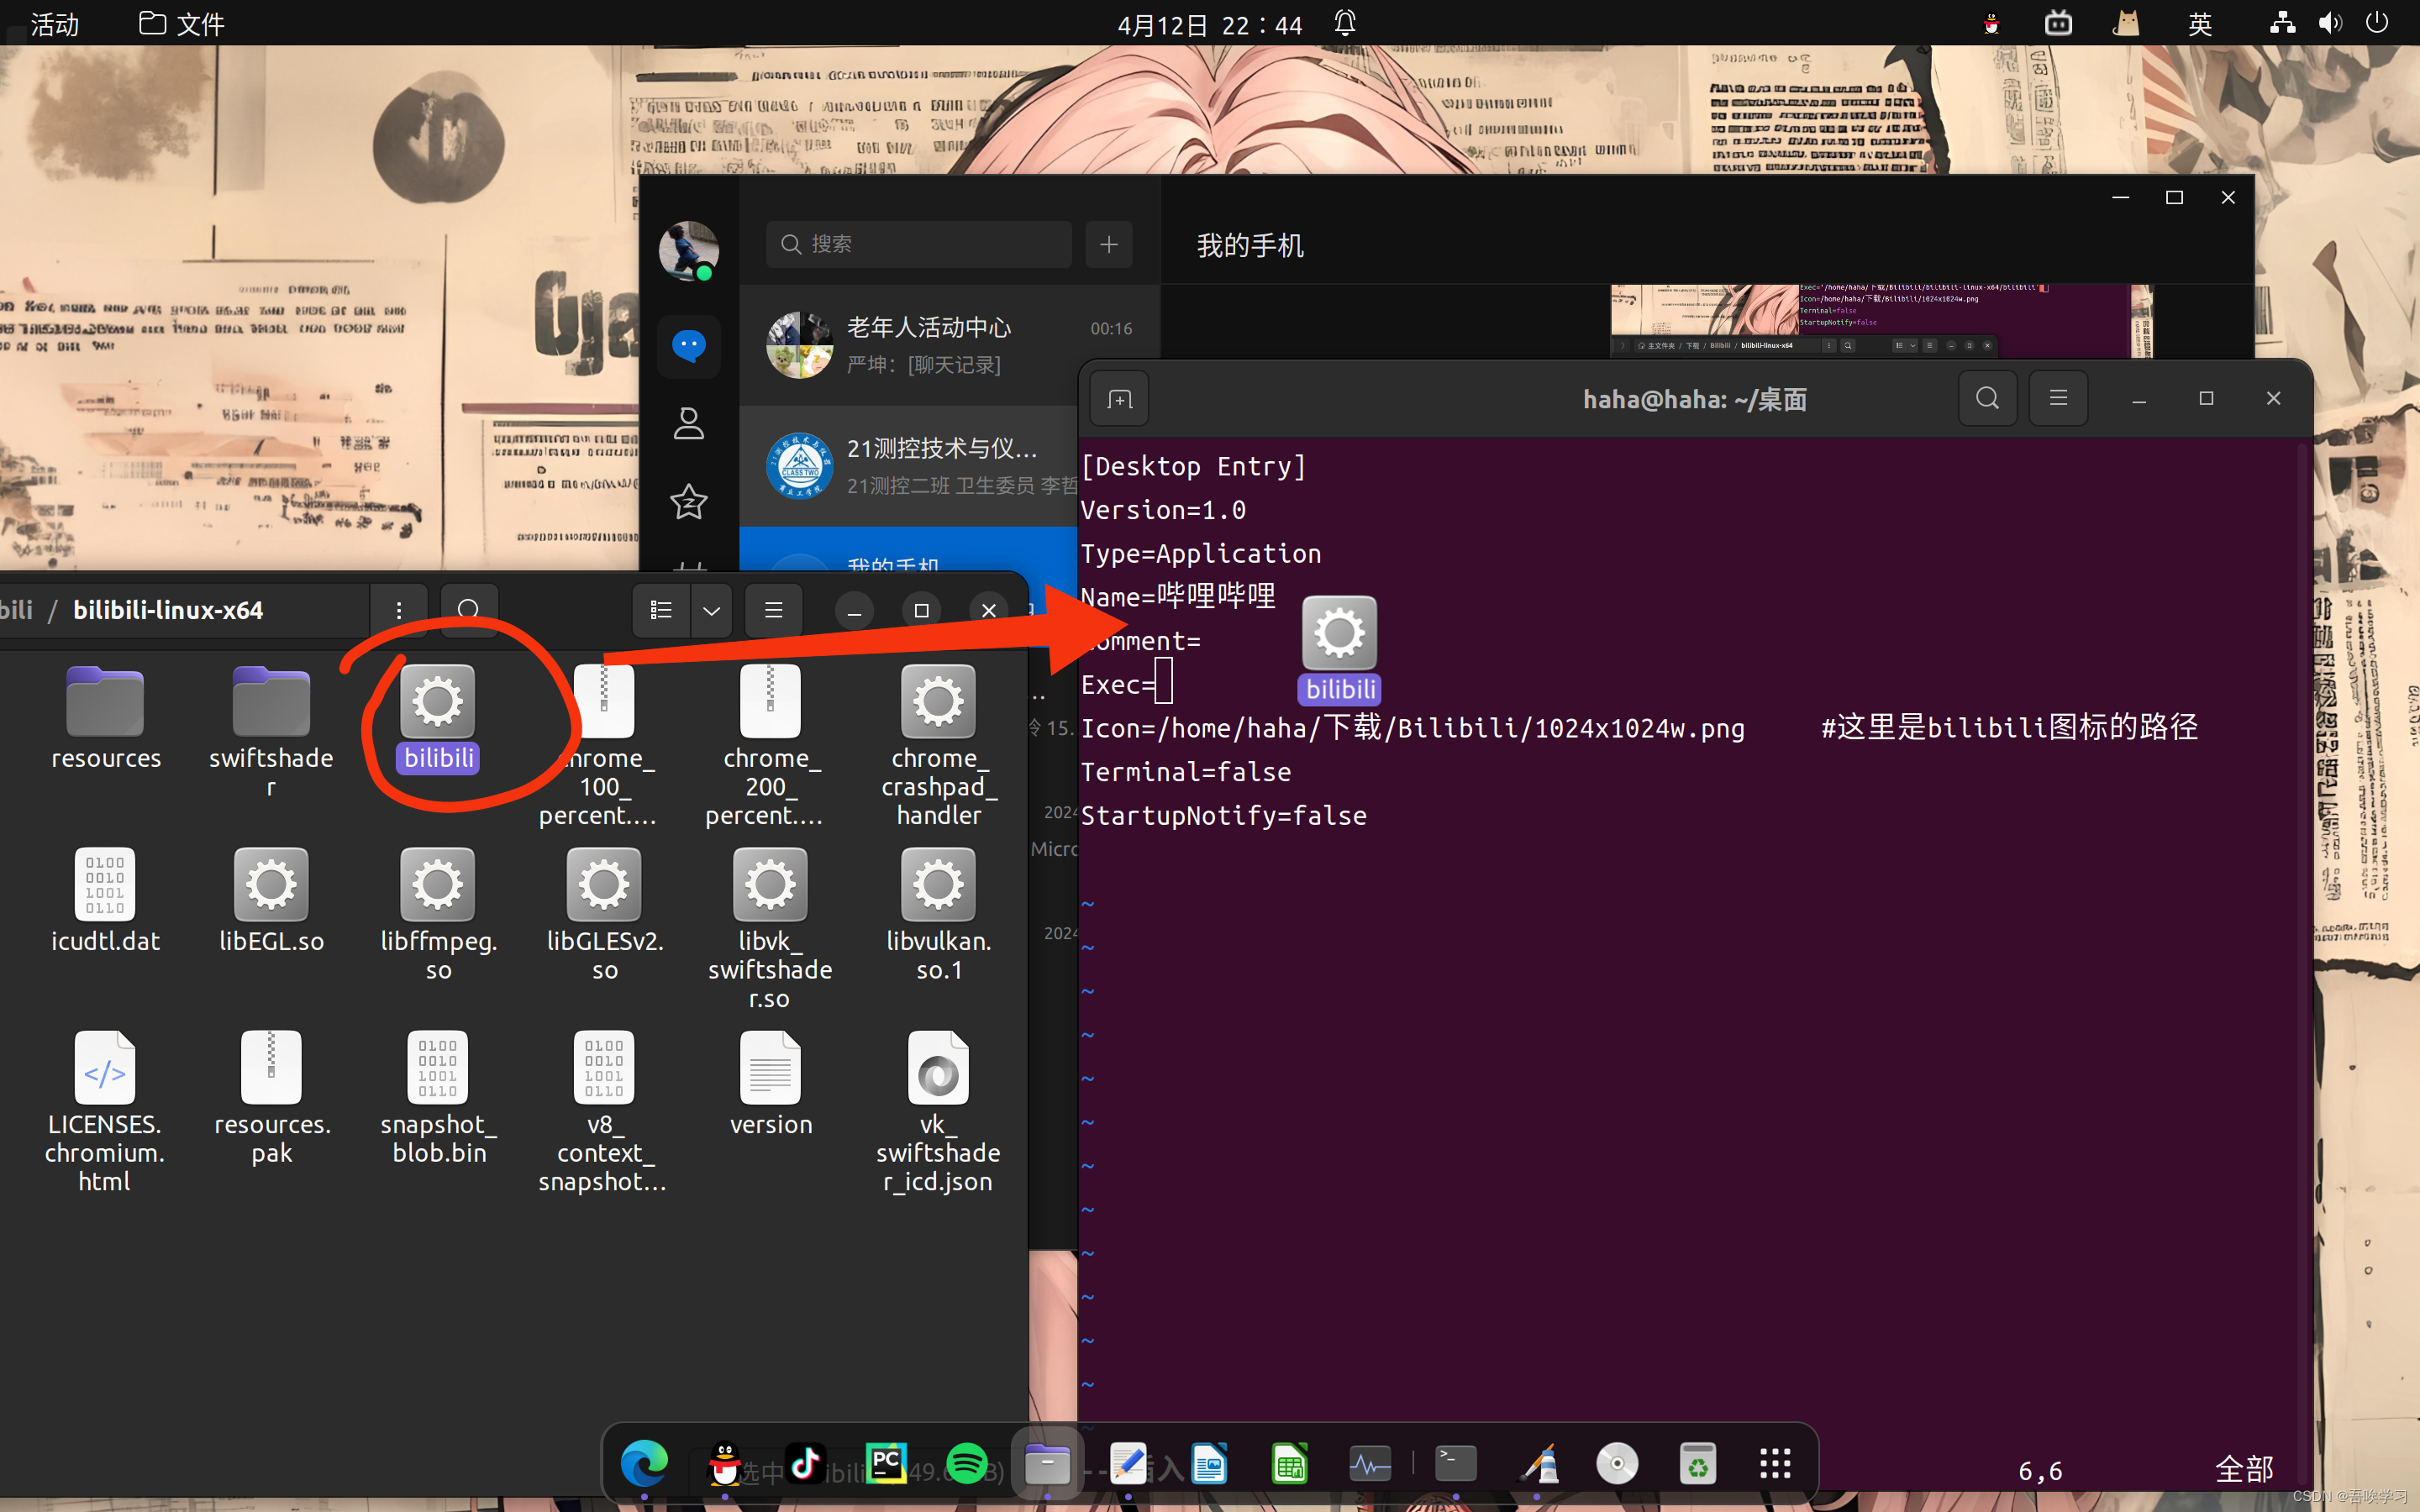The width and height of the screenshot is (2420, 1512).
Task: Open the date and time panel
Action: [1210, 24]
